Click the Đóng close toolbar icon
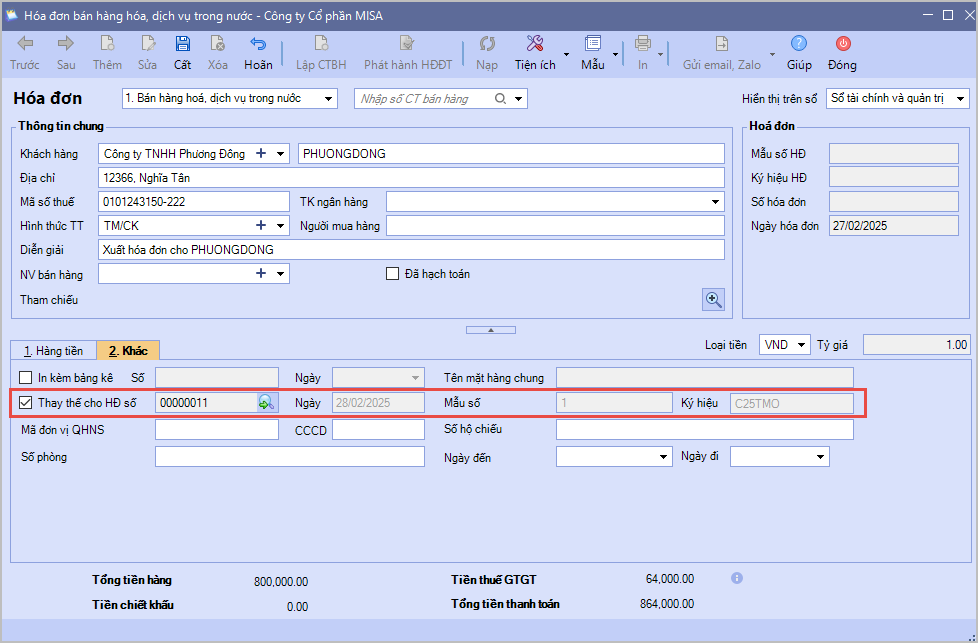The height and width of the screenshot is (643, 978). (842, 44)
